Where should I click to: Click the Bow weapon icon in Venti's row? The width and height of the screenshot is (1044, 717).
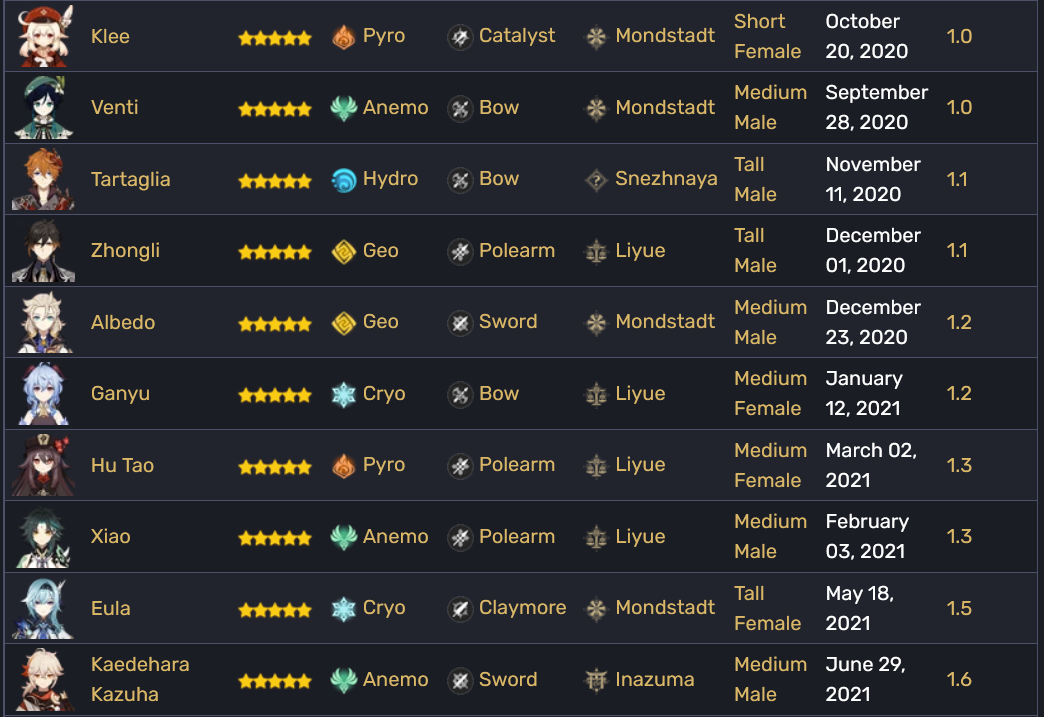pos(460,108)
